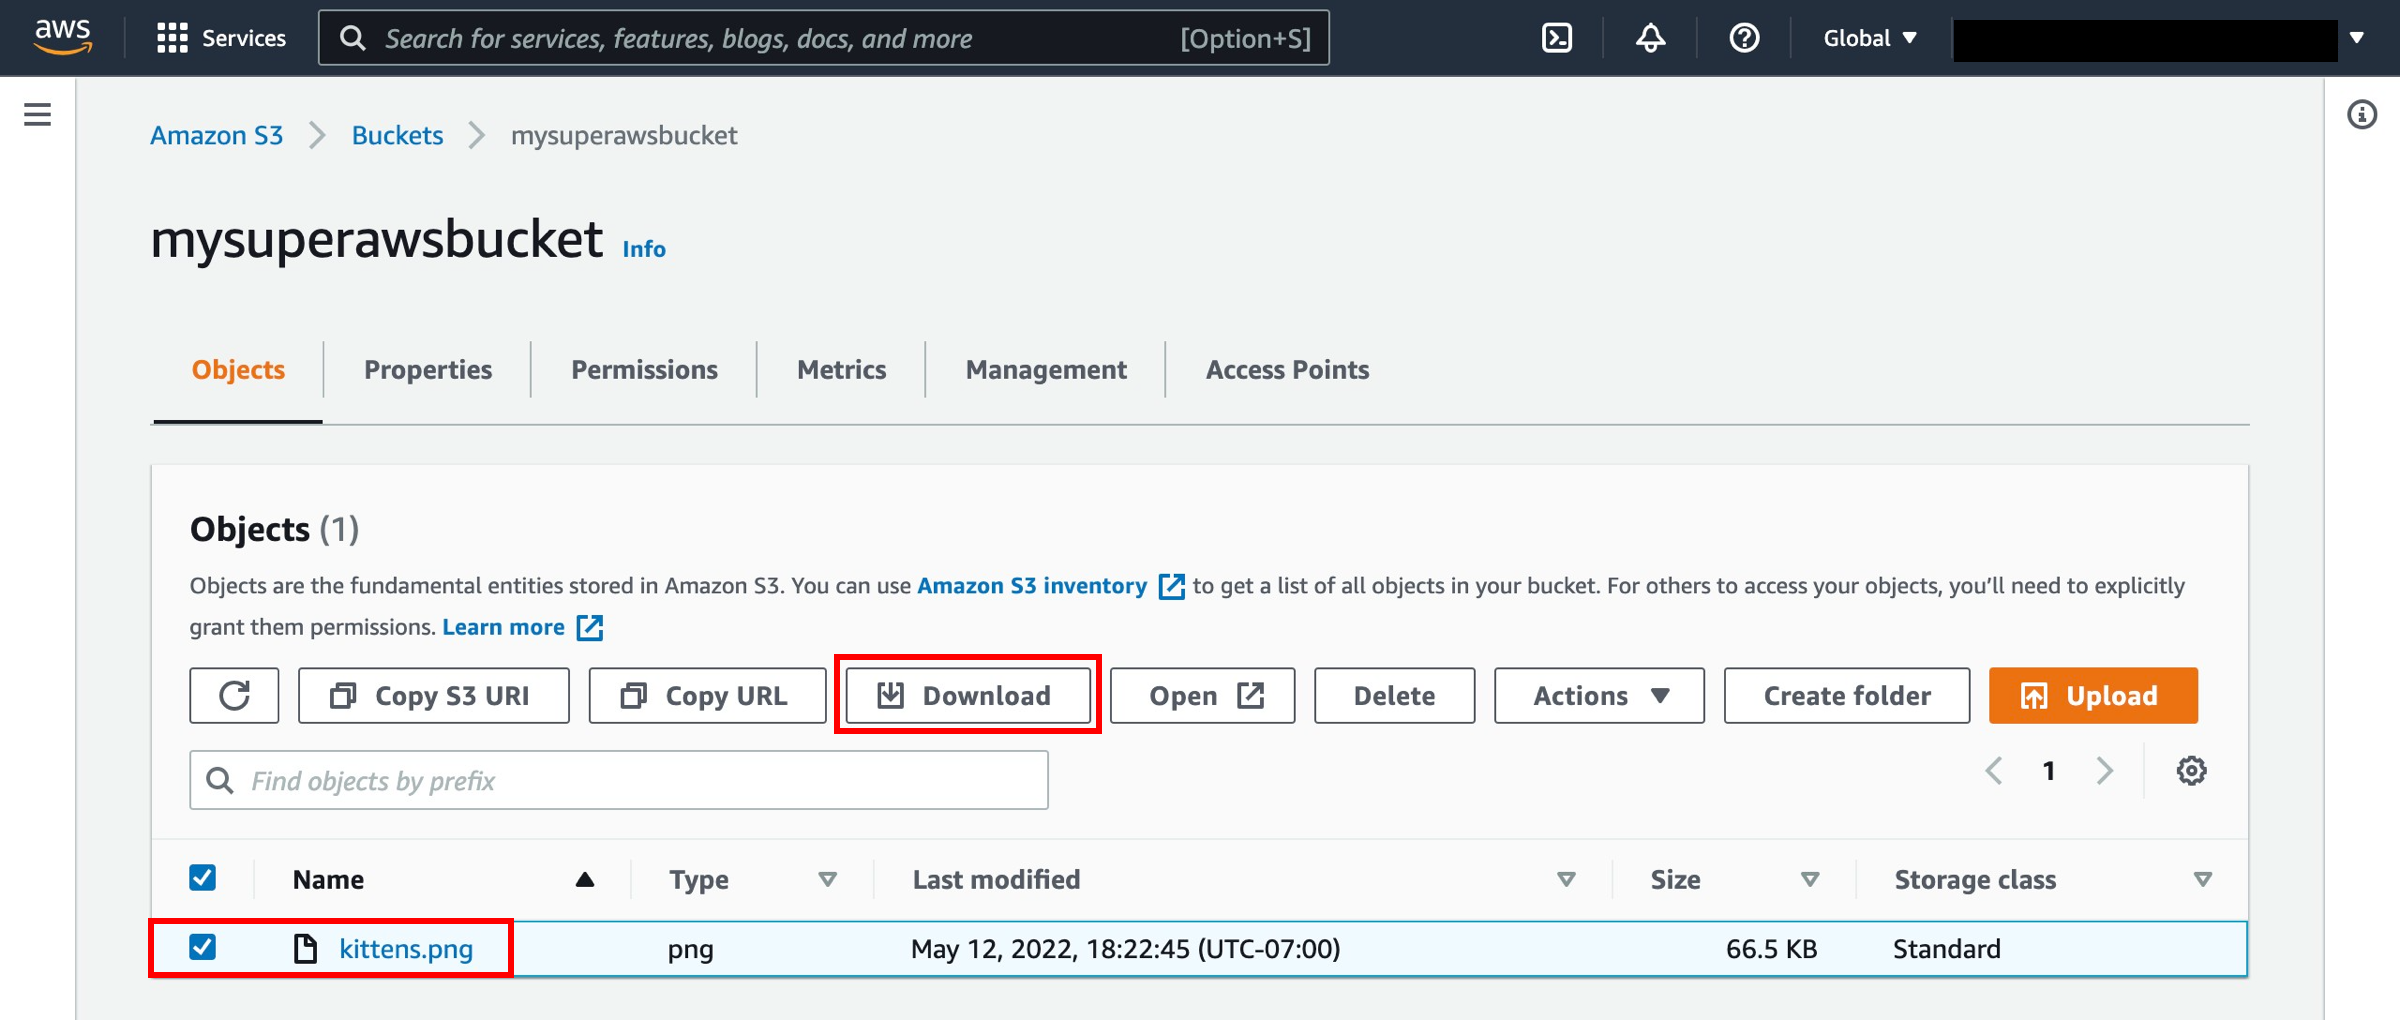Switch to the Permissions tab
This screenshot has height=1020, width=2400.
(644, 370)
